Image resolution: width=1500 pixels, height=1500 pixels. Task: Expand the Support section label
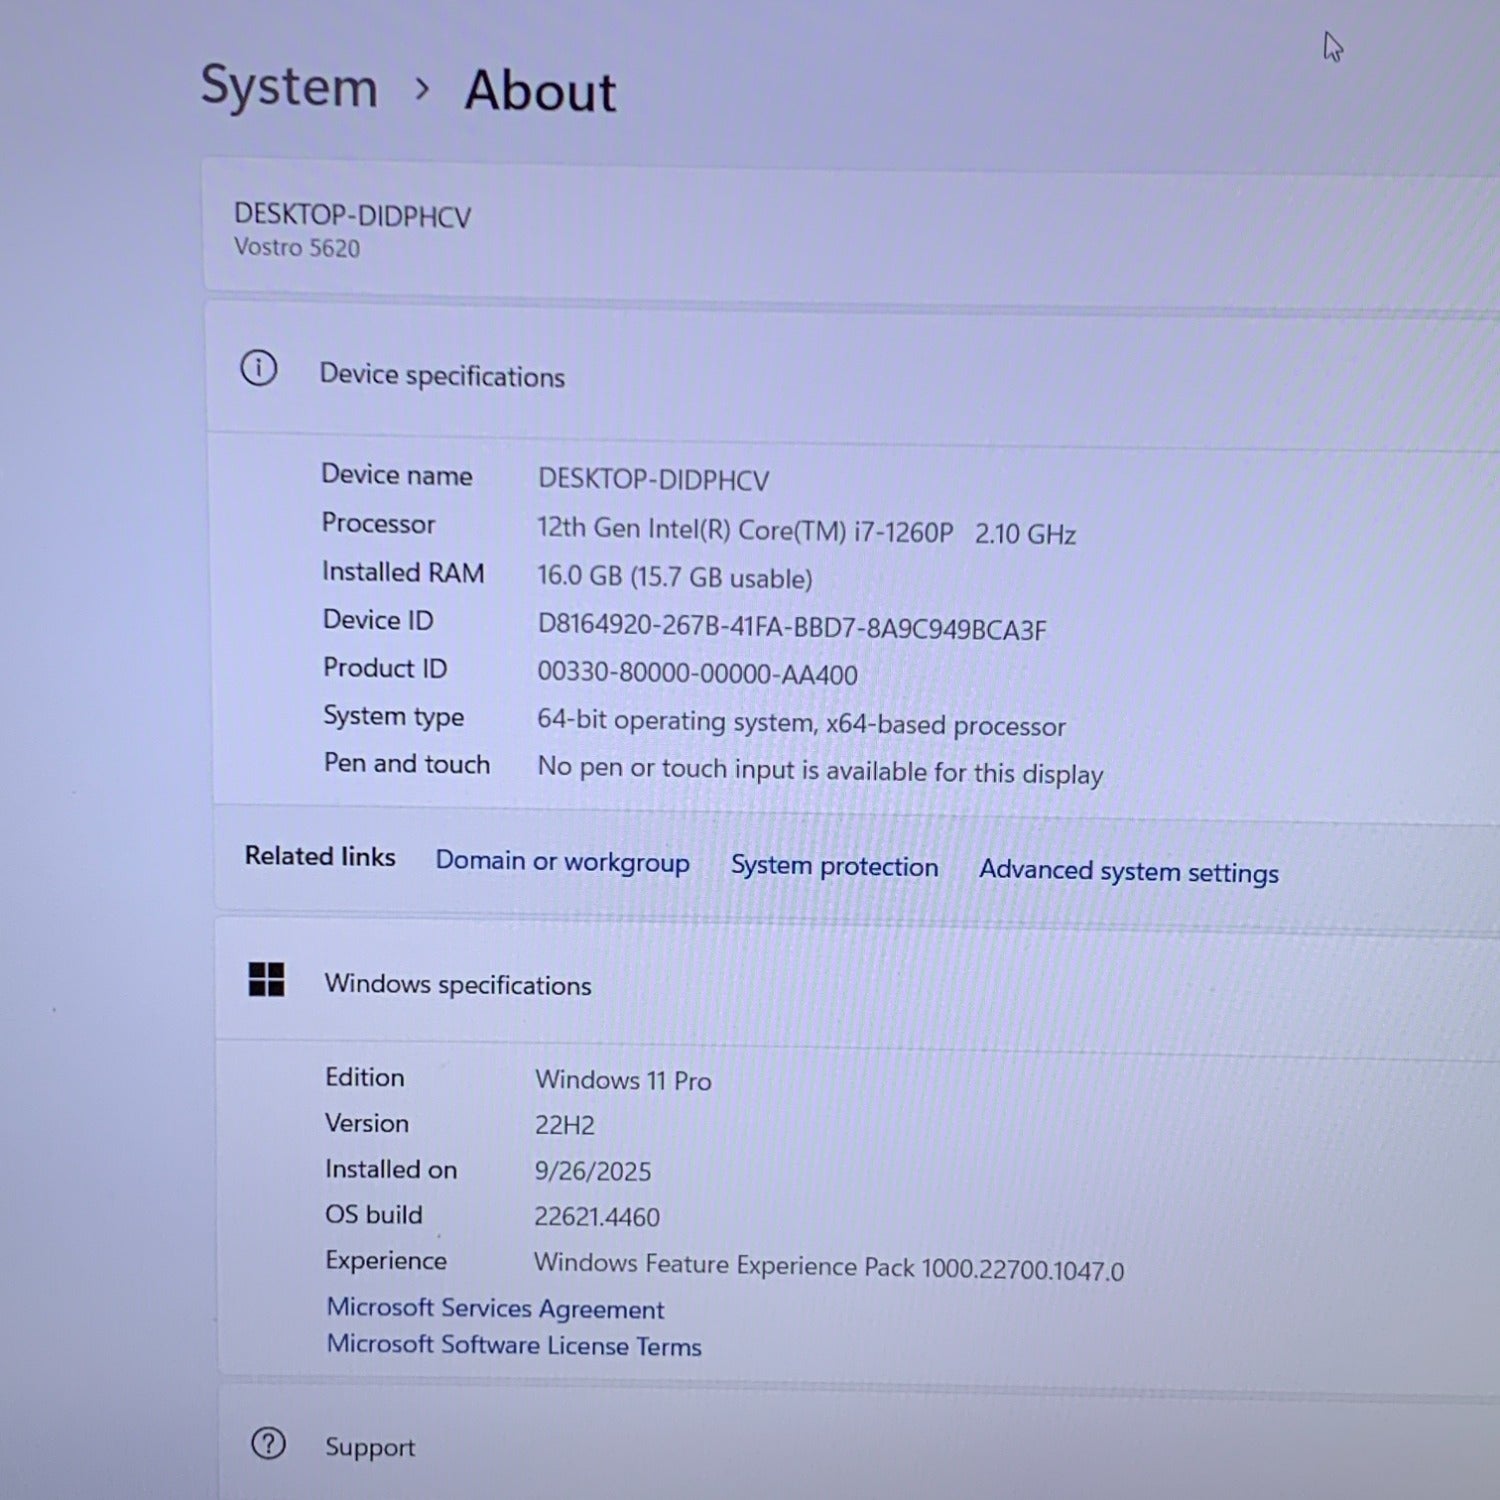point(370,1448)
